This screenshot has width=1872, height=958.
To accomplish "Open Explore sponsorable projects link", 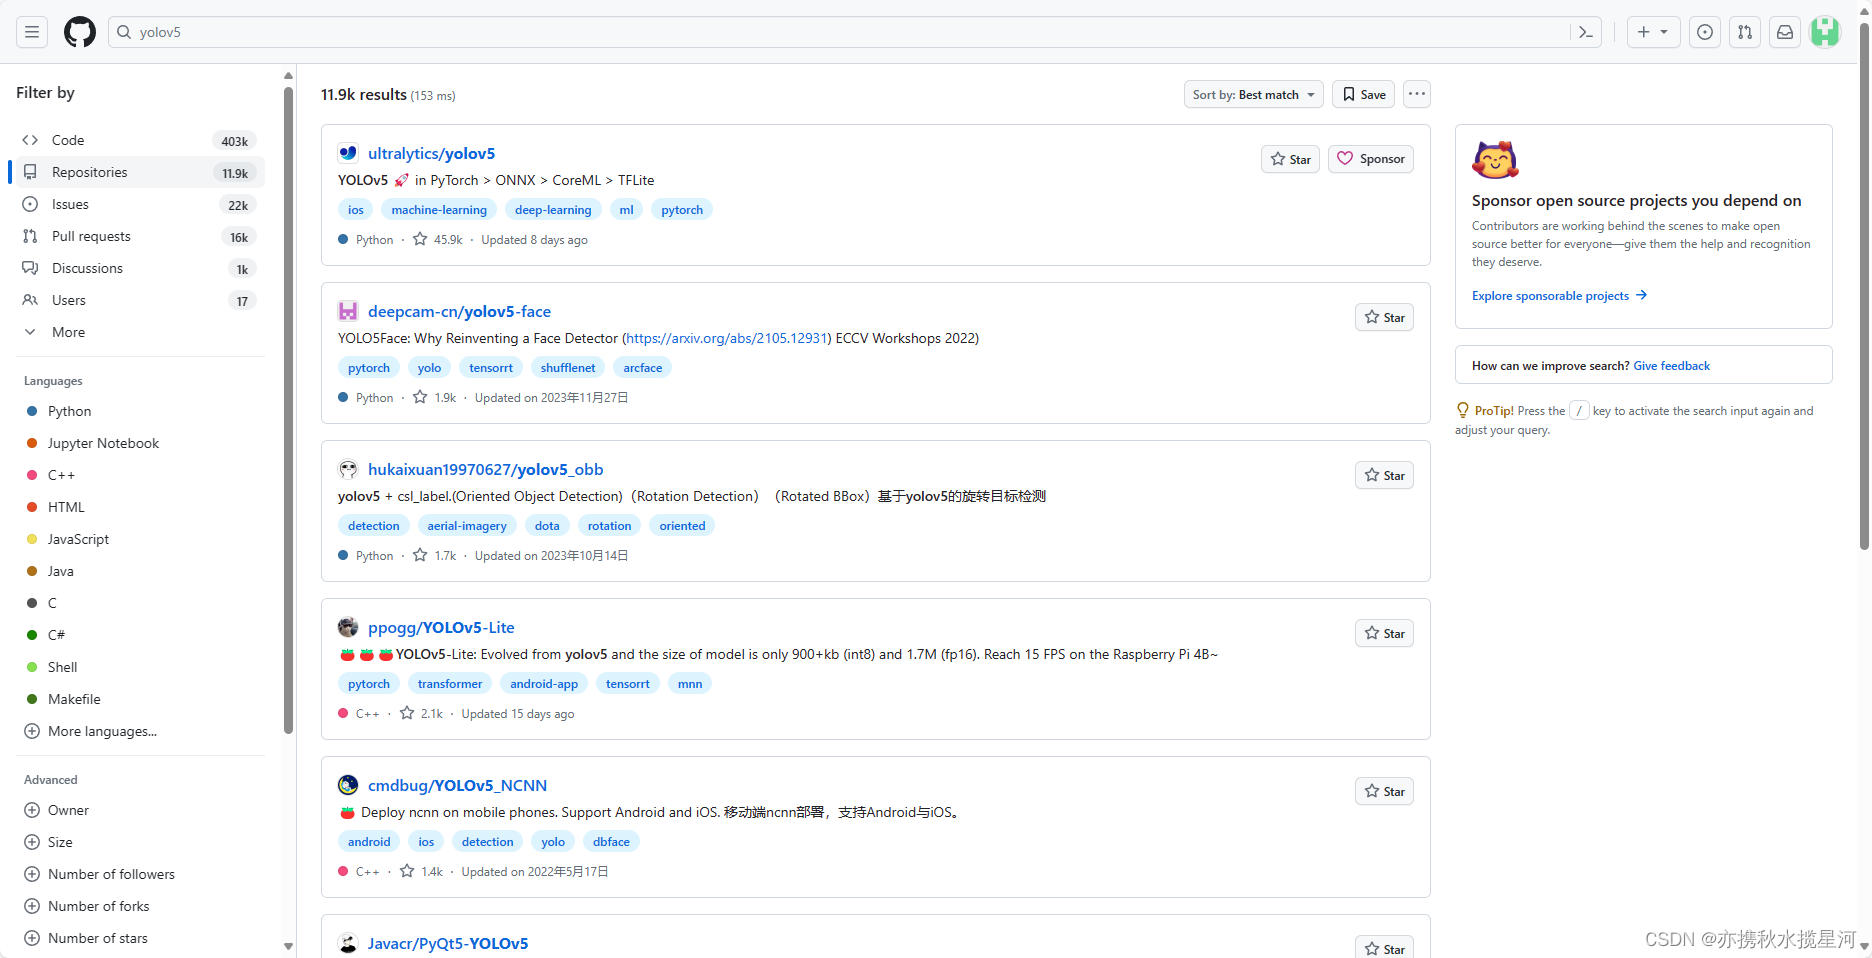I will pos(1559,295).
